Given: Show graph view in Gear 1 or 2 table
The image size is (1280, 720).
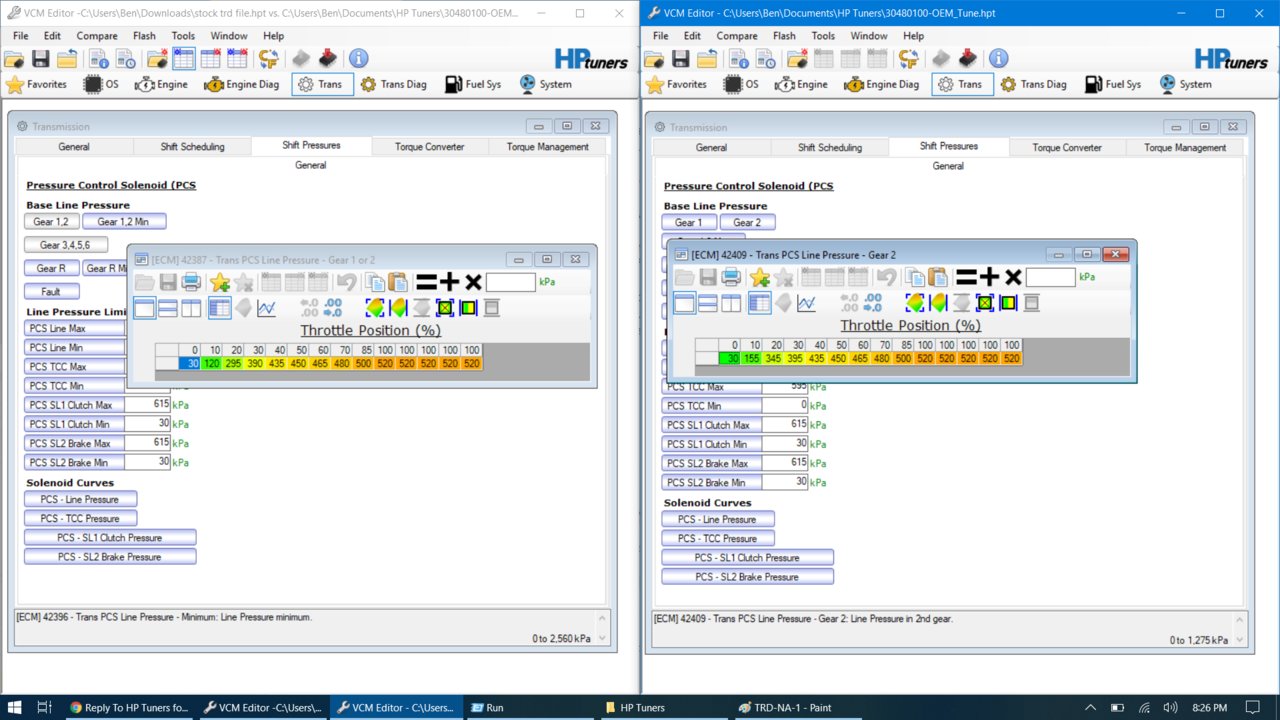Looking at the screenshot, I should click(x=266, y=308).
